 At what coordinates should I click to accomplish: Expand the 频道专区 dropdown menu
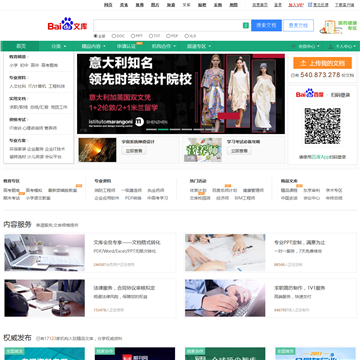tap(198, 46)
